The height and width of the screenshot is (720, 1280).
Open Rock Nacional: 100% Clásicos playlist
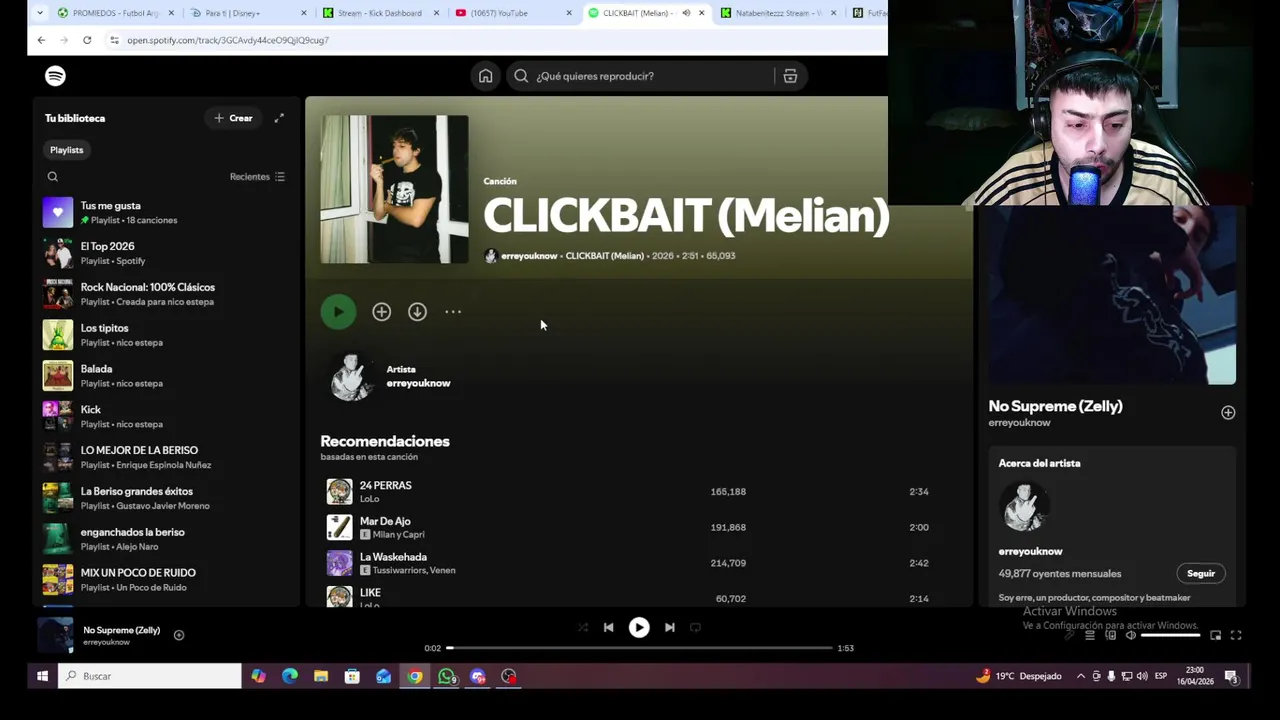coord(165,294)
